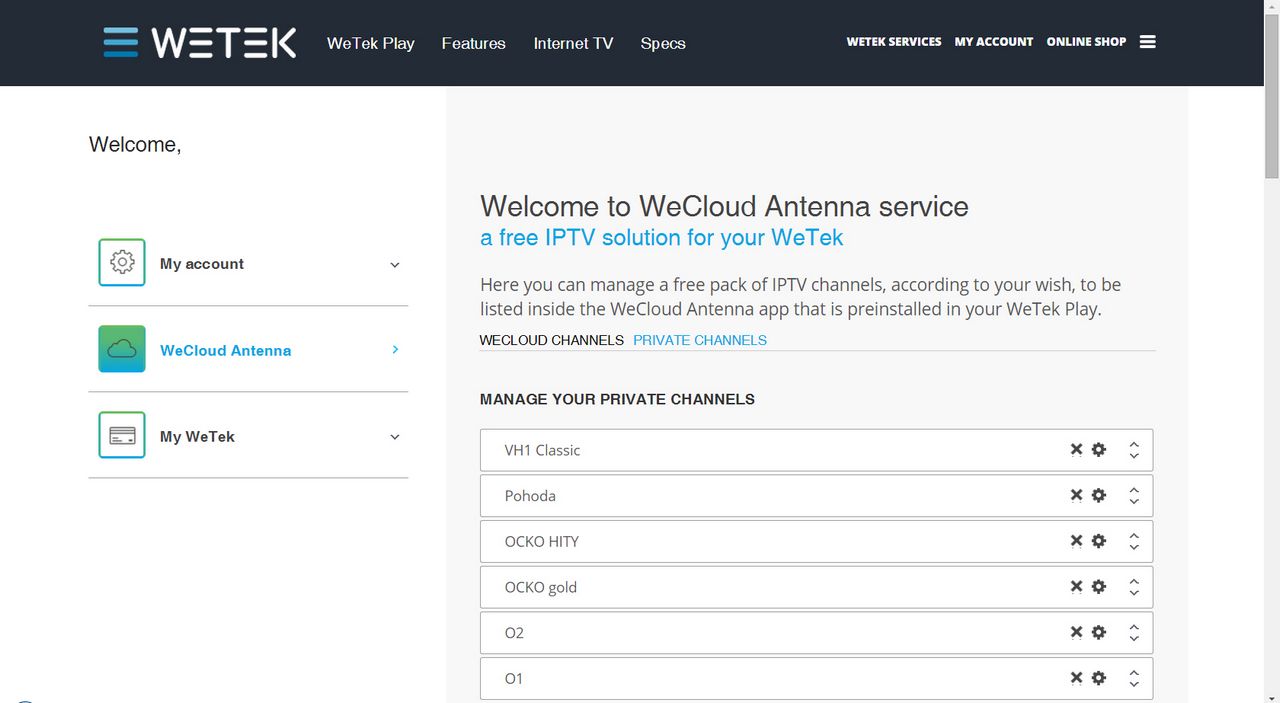Open the Specs menu item

pos(663,43)
